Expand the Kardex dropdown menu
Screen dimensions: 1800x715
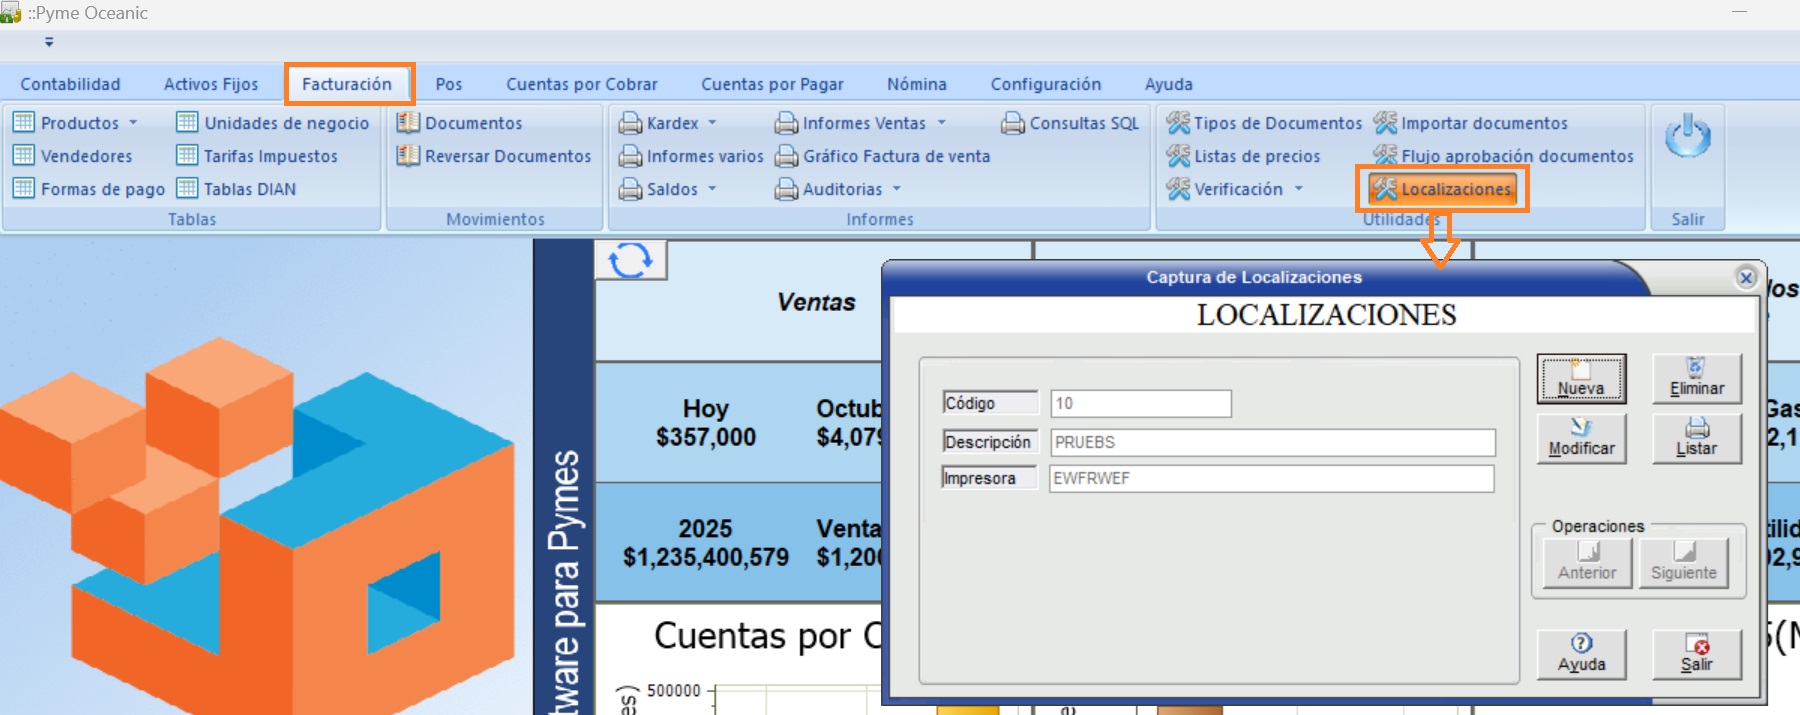pos(713,123)
